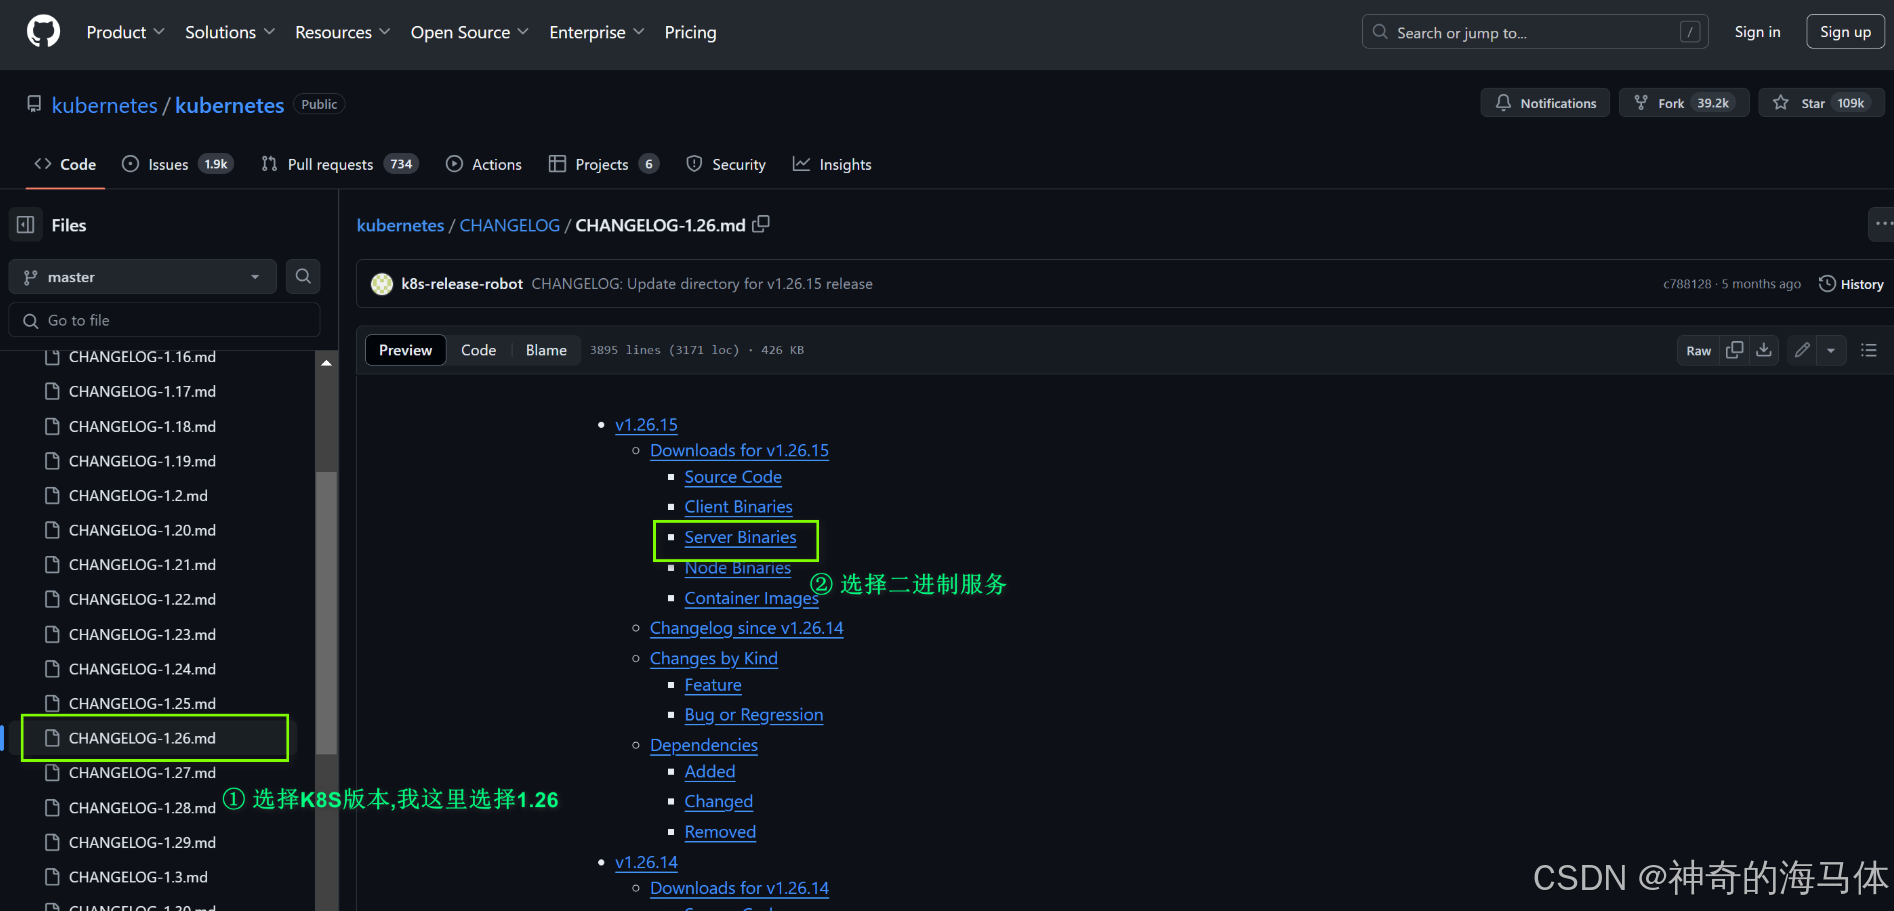
Task: Open k8s-release-robot author link
Action: coord(462,284)
